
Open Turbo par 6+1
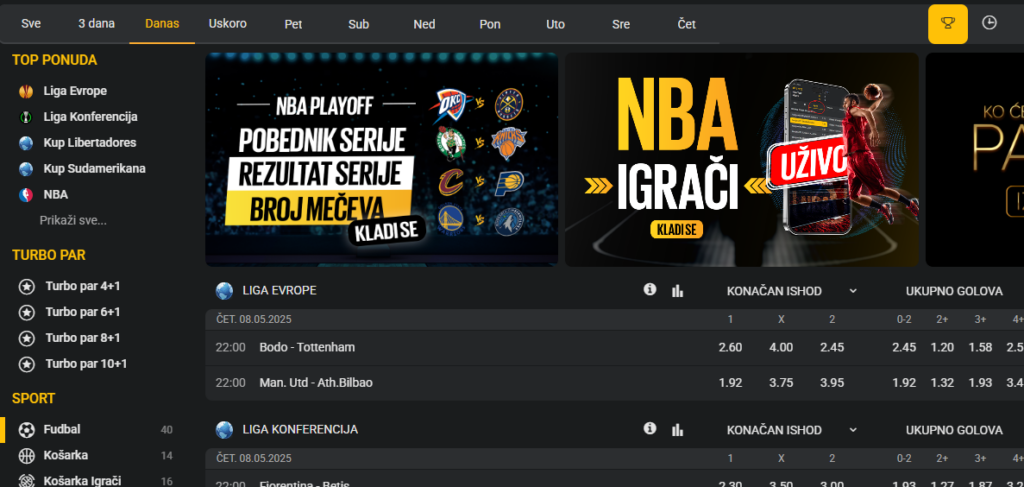pyautogui.click(x=82, y=312)
